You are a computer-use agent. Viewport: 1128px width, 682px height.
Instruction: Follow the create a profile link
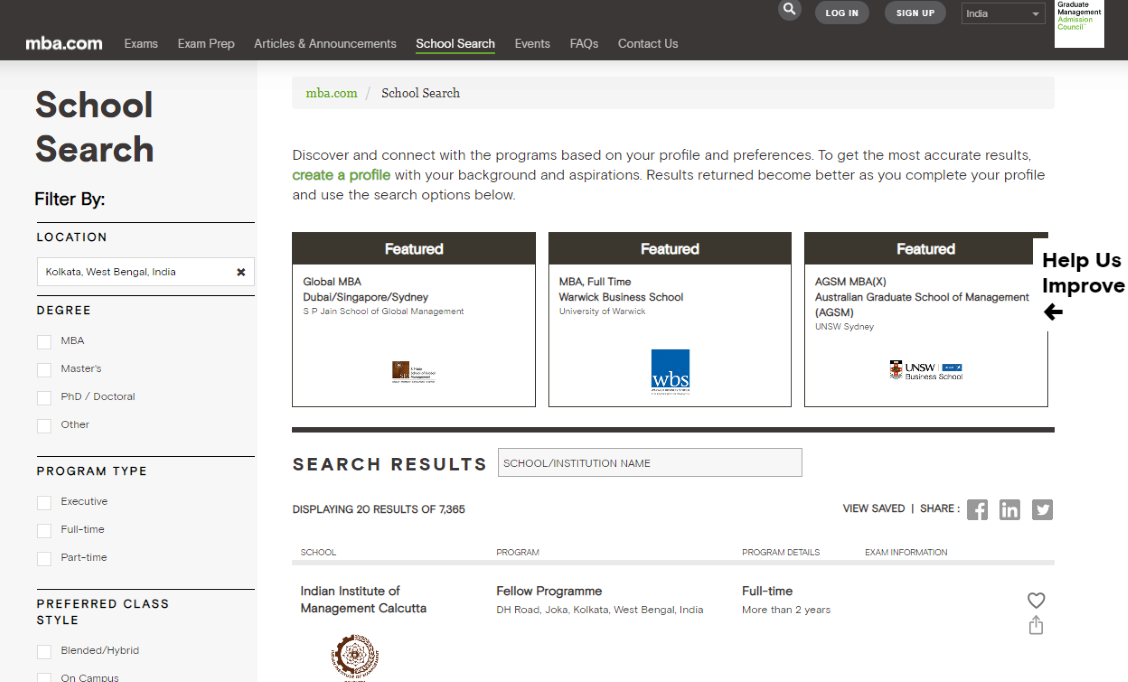pos(341,175)
